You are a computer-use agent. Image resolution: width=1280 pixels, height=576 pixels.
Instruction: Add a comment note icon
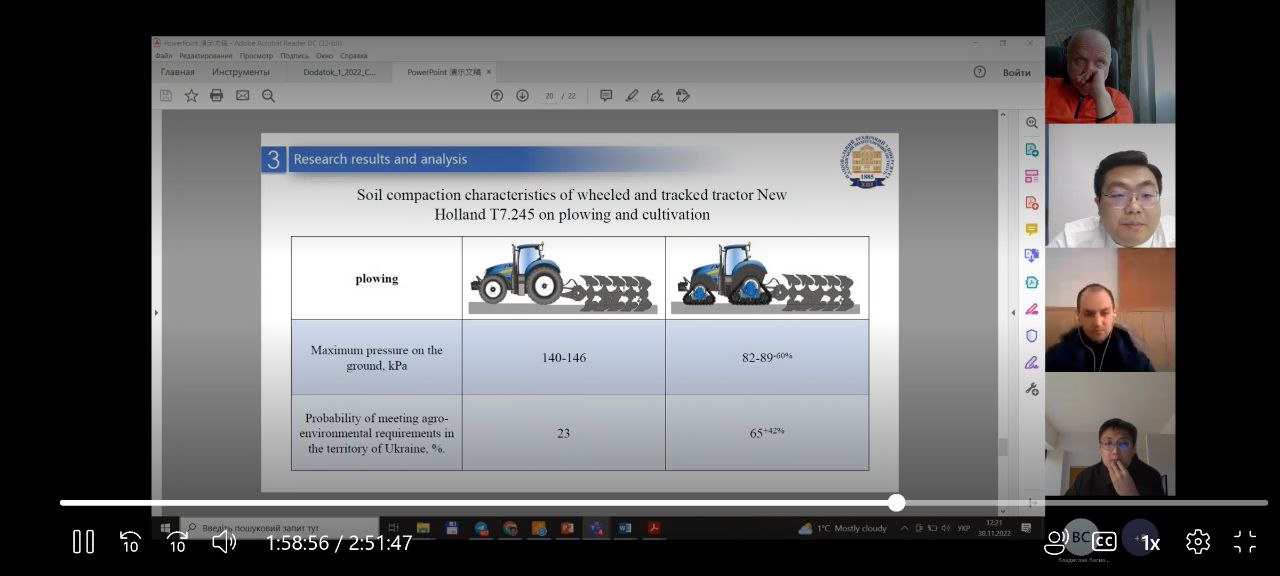(x=606, y=96)
